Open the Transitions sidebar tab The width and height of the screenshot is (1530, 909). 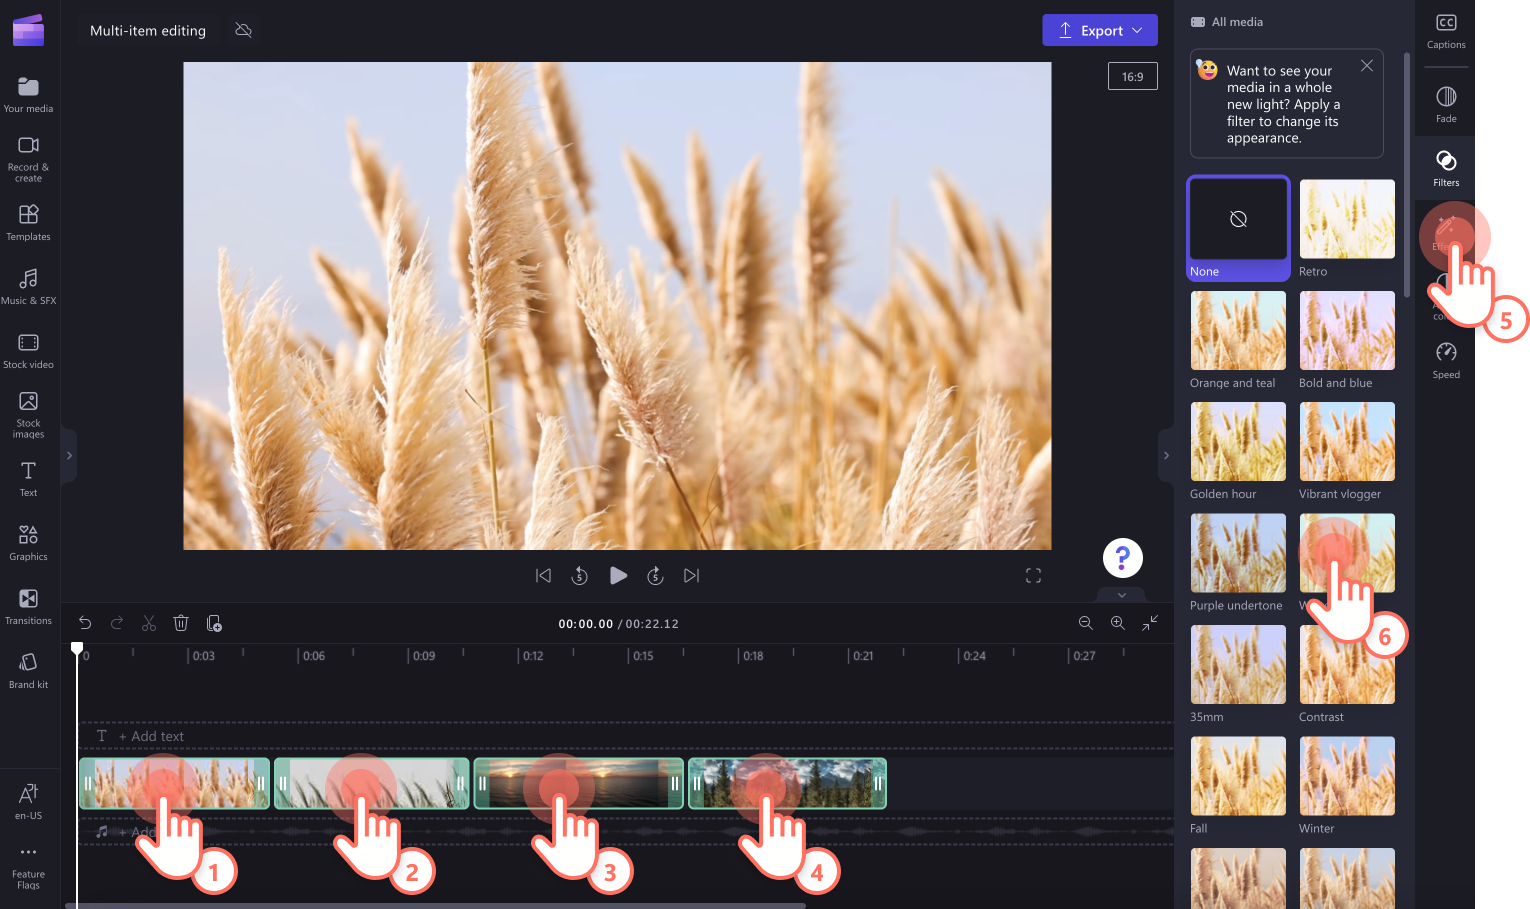(28, 606)
